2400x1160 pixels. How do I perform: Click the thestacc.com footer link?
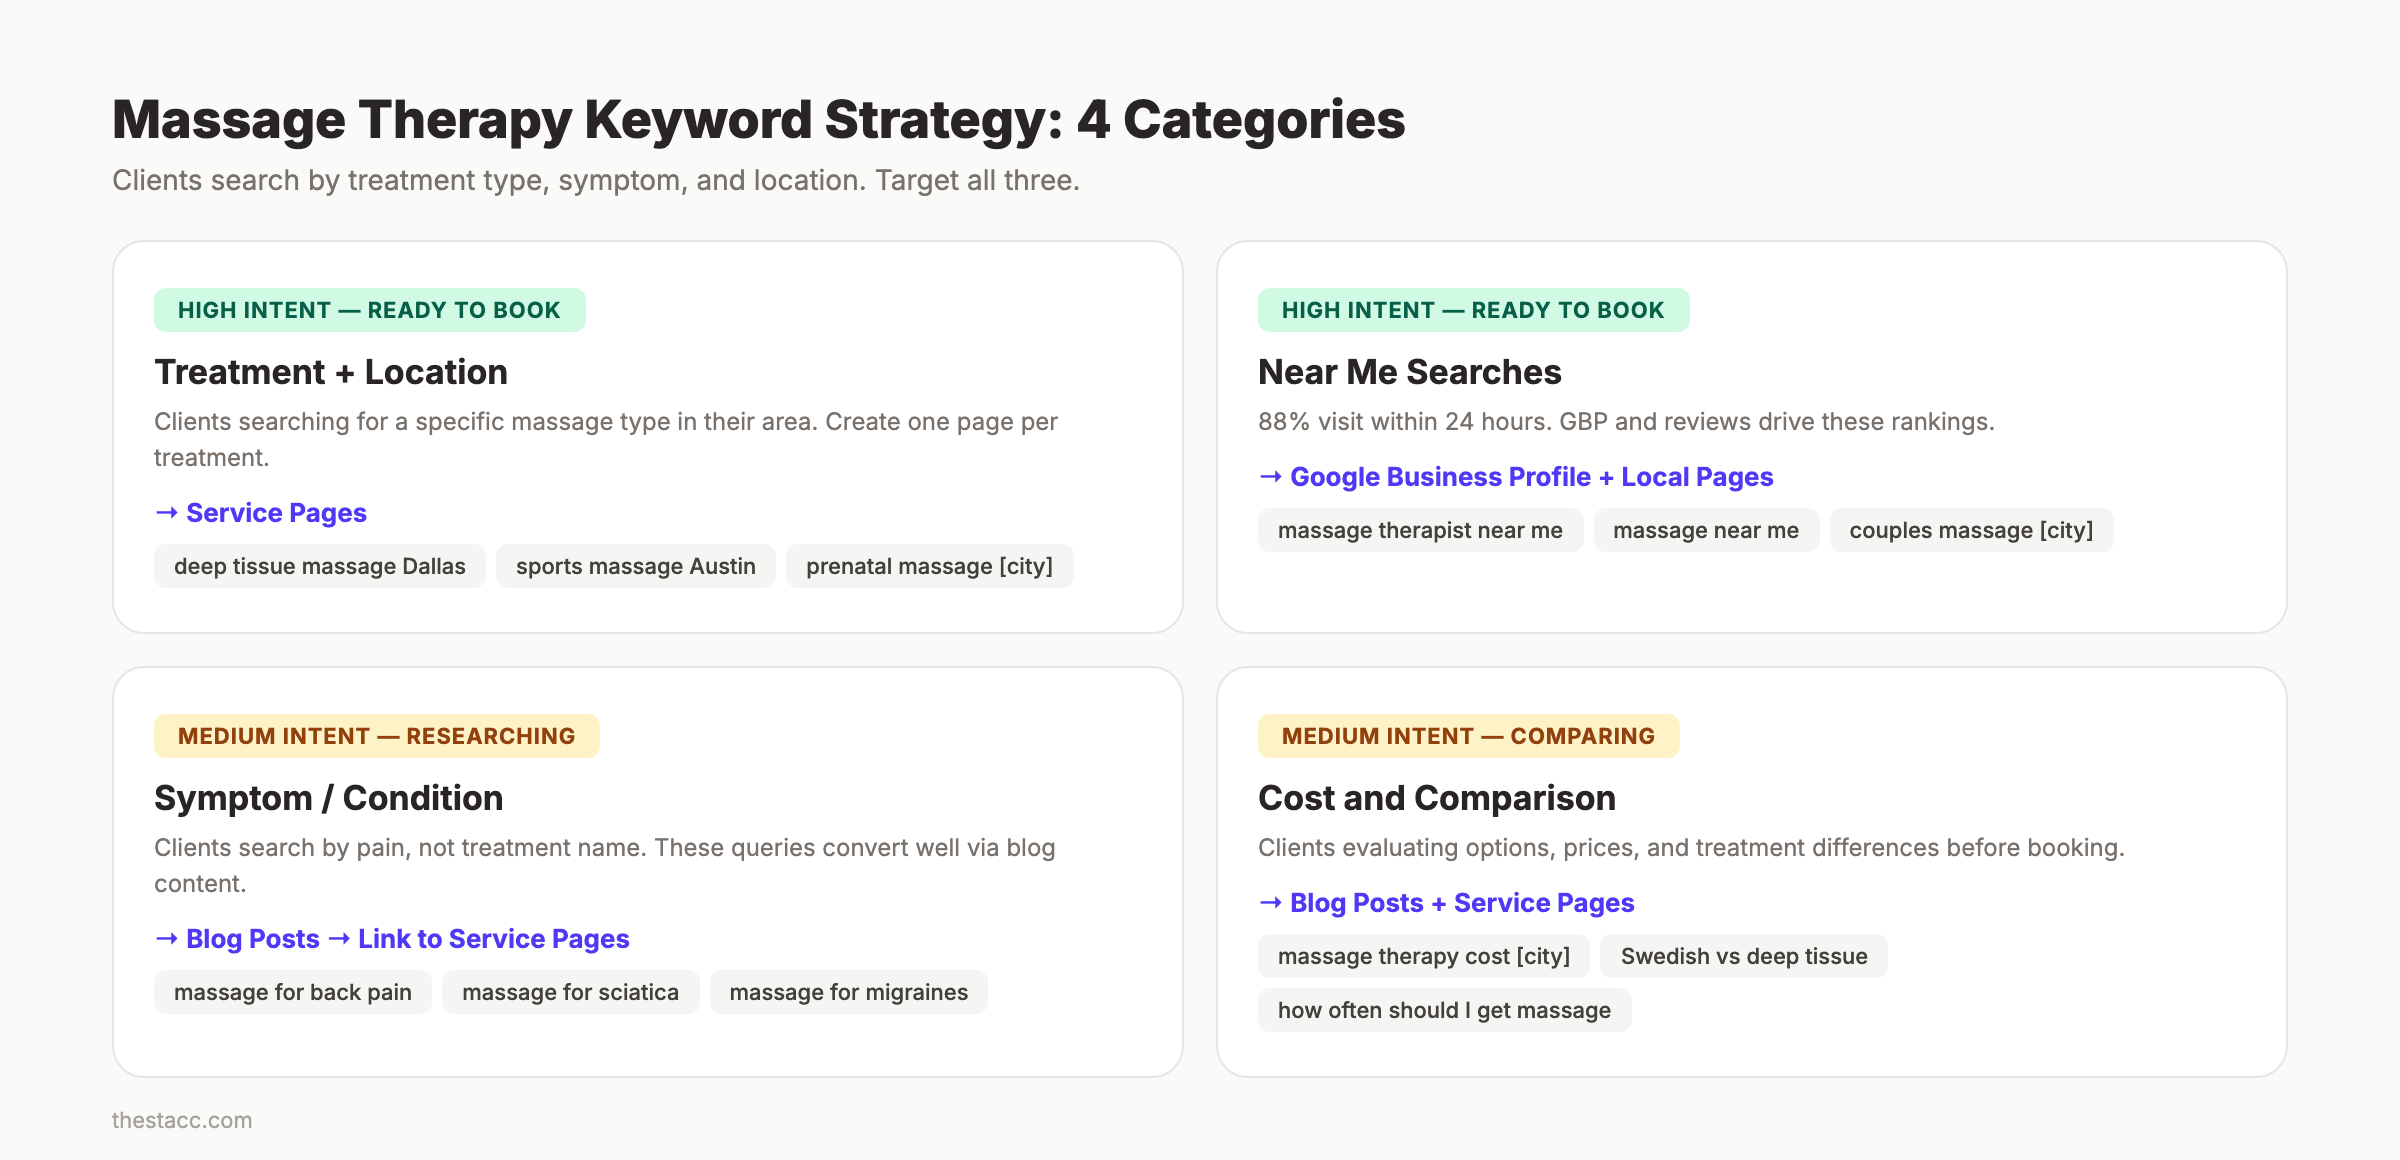point(182,1120)
